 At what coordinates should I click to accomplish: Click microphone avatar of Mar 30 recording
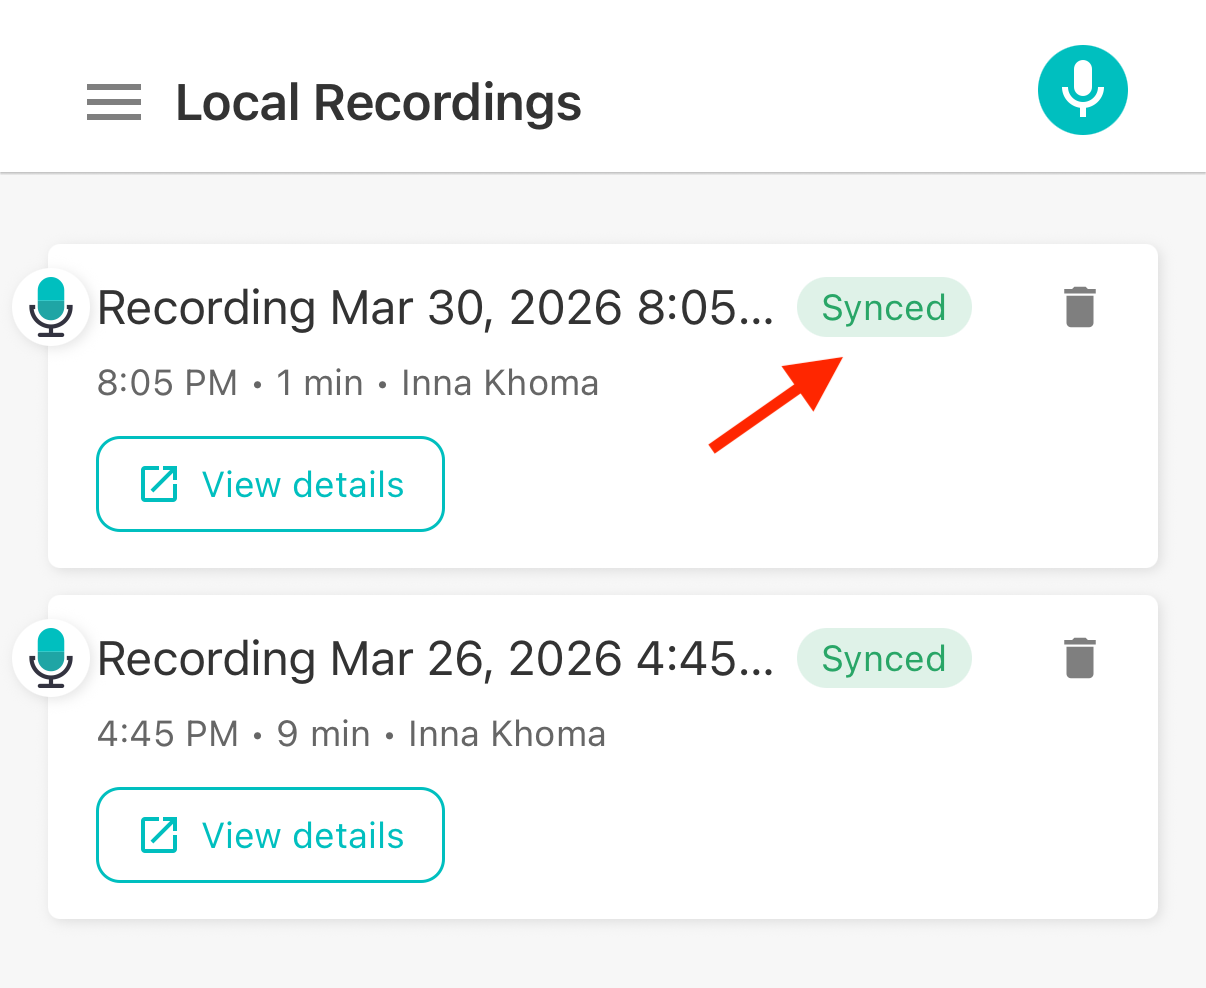[x=51, y=306]
